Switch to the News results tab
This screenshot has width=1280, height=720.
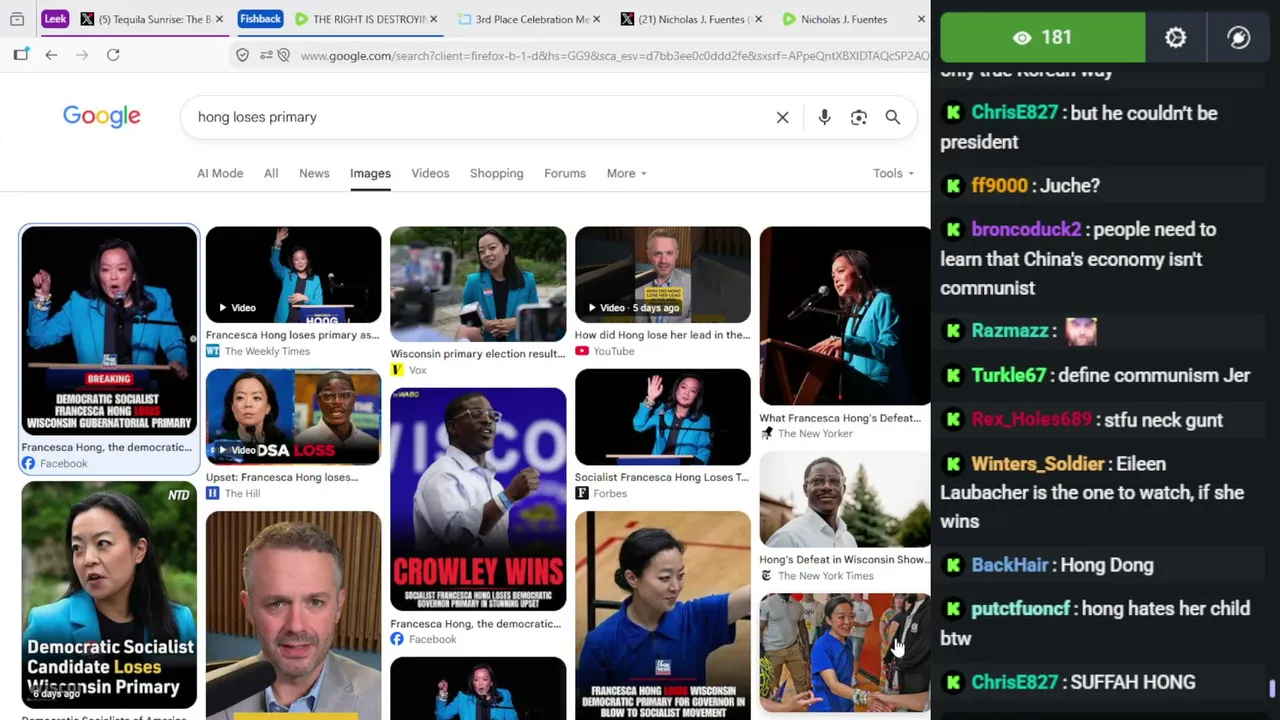314,173
